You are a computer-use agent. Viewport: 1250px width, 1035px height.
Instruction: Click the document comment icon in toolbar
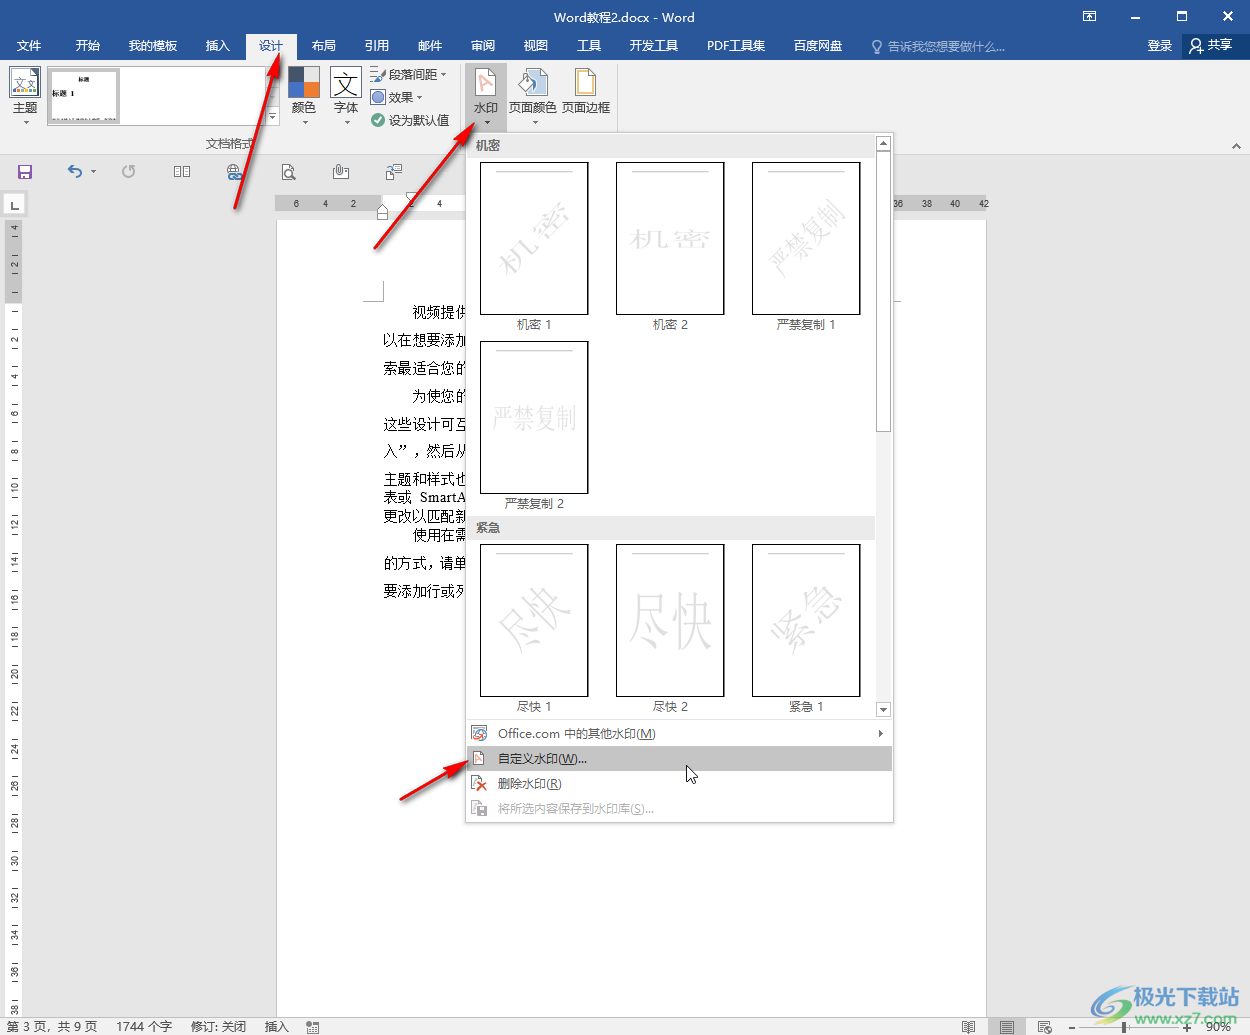pos(394,172)
